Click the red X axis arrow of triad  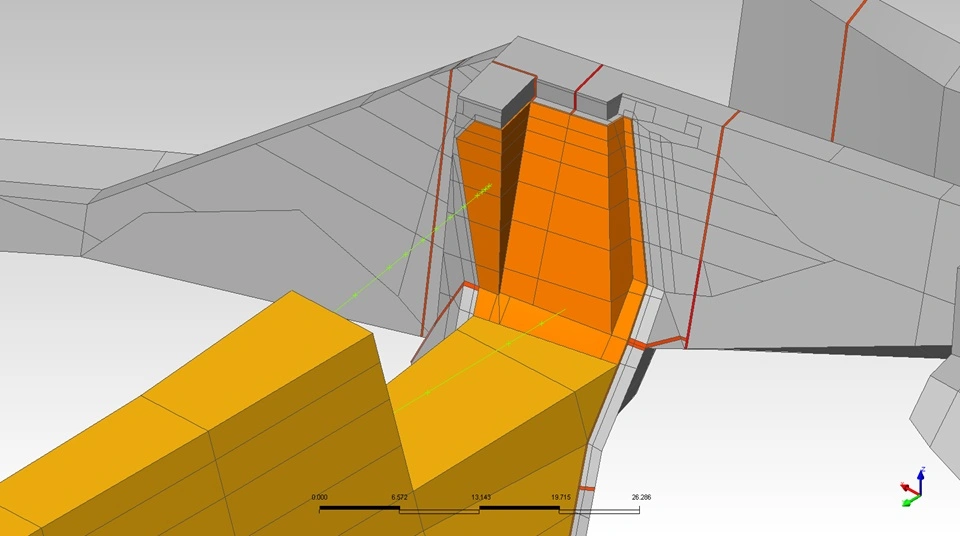(x=905, y=487)
